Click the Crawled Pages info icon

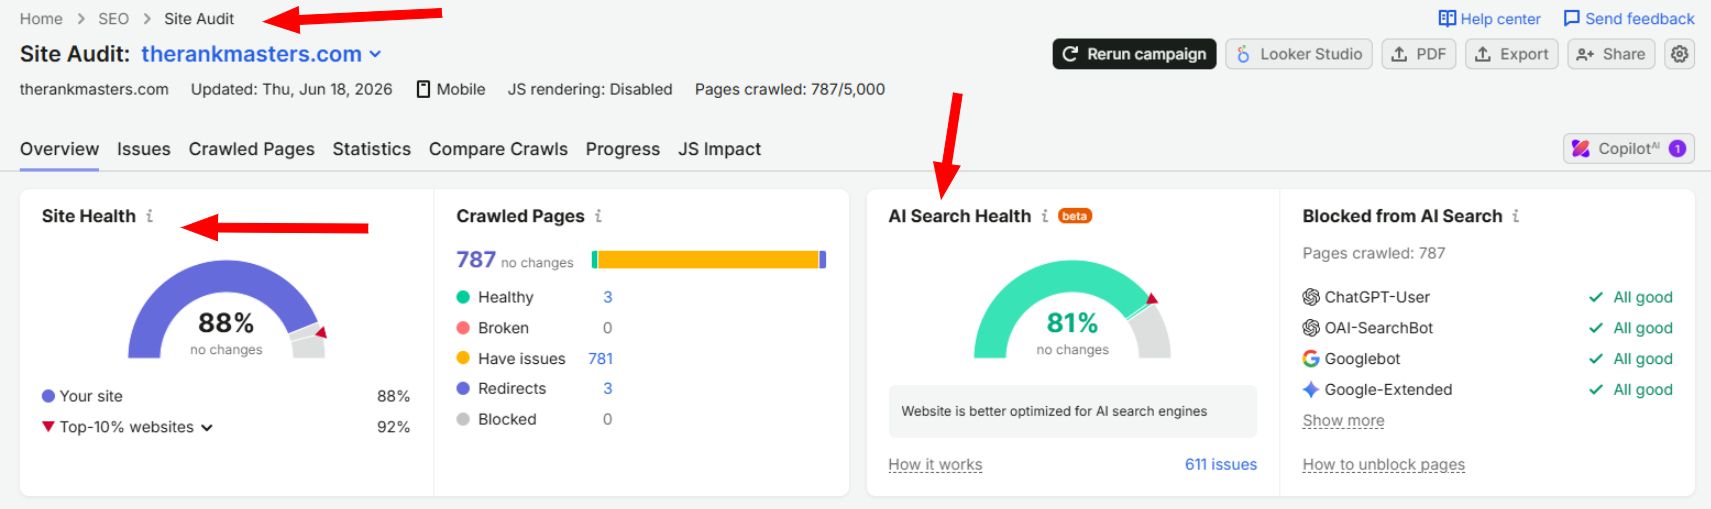pyautogui.click(x=598, y=216)
